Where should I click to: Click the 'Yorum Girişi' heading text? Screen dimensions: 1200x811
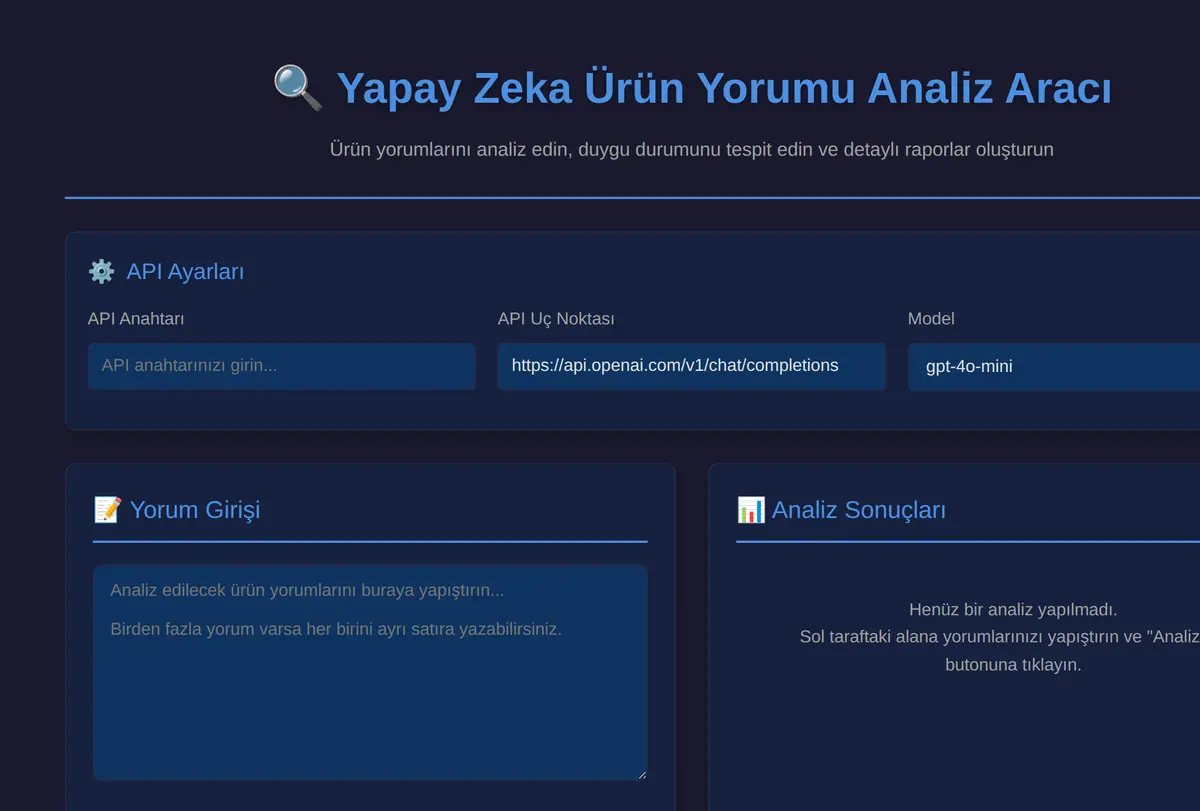195,510
